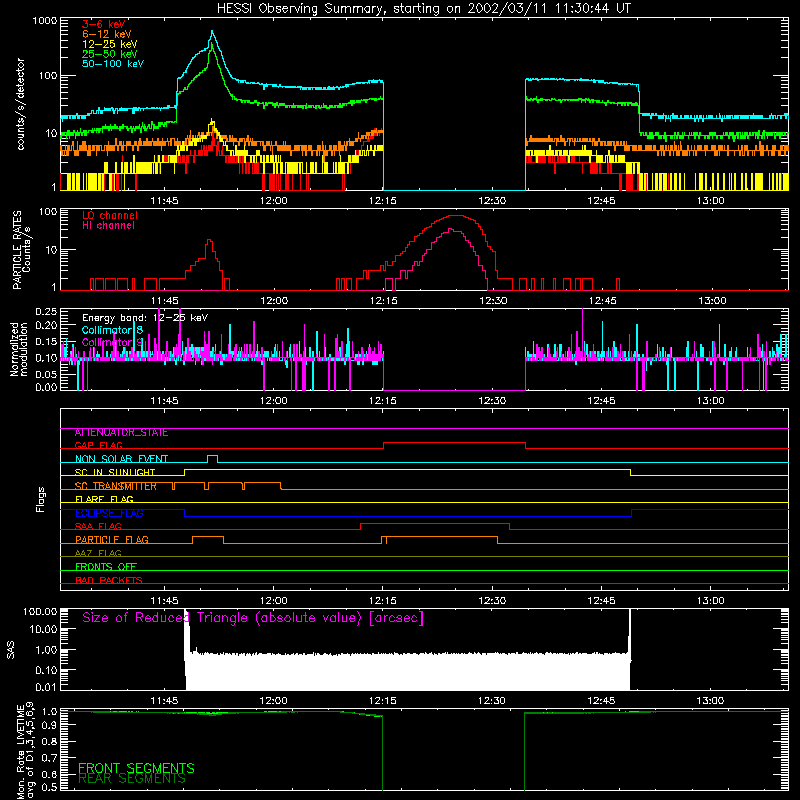Click the 'Normalized modulation' axis label
The image size is (800, 800).
[x=18, y=349]
